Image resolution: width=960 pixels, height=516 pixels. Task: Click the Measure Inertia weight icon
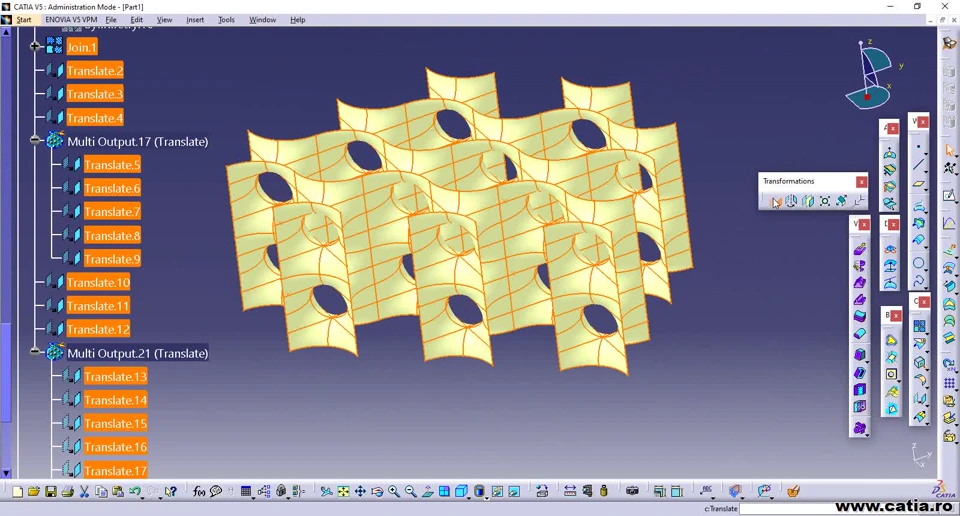click(604, 491)
